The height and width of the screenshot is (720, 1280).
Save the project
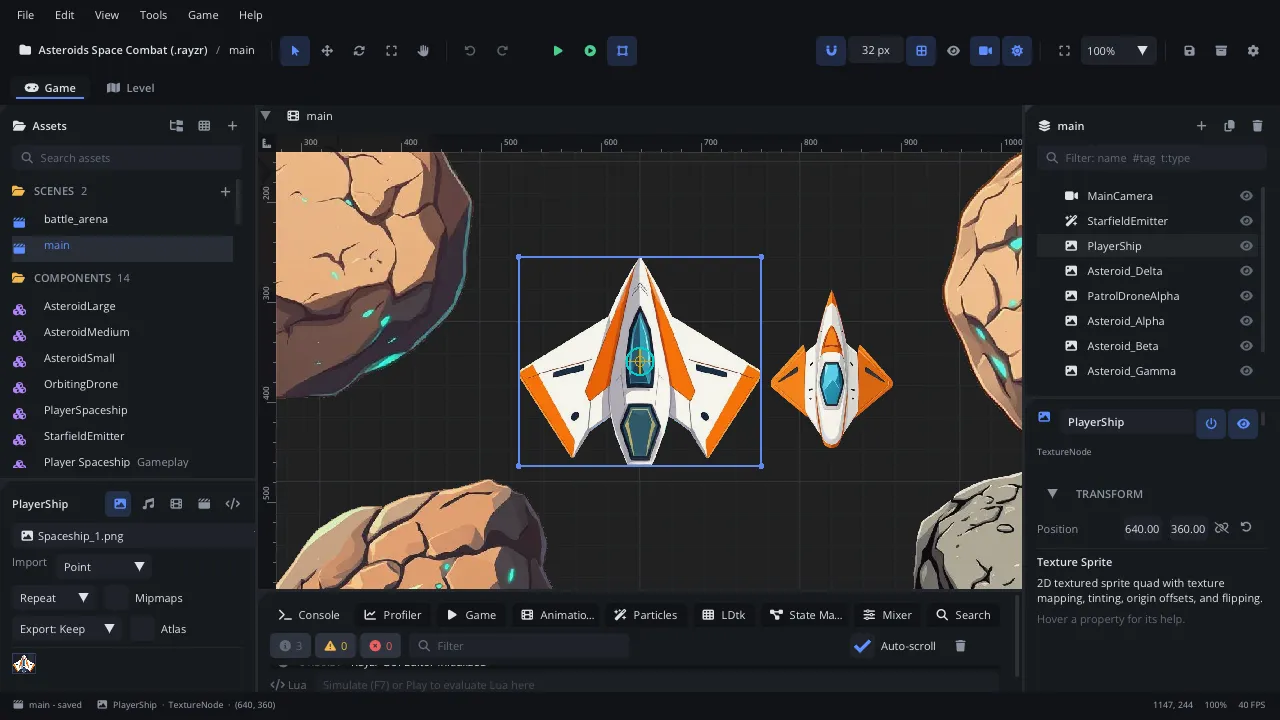1189,51
